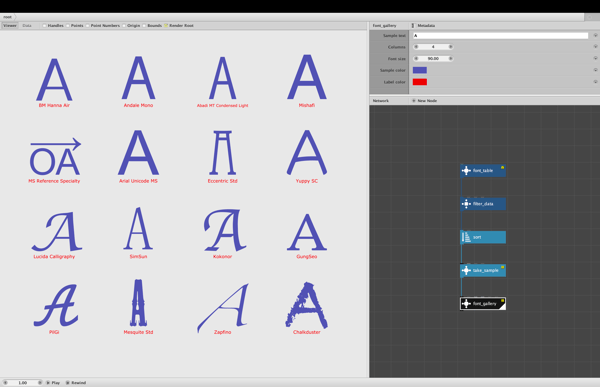Enable the Points checkbox

point(68,26)
